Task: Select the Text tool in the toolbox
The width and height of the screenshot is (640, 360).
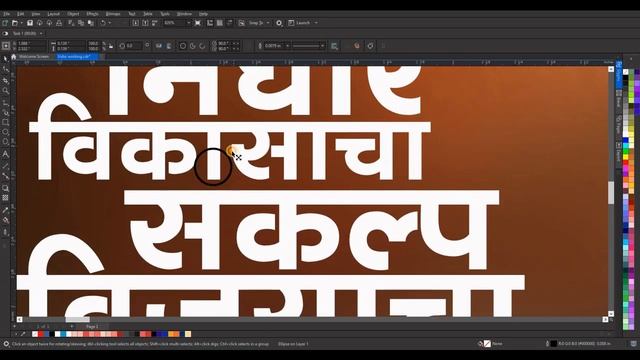Action: (5, 154)
